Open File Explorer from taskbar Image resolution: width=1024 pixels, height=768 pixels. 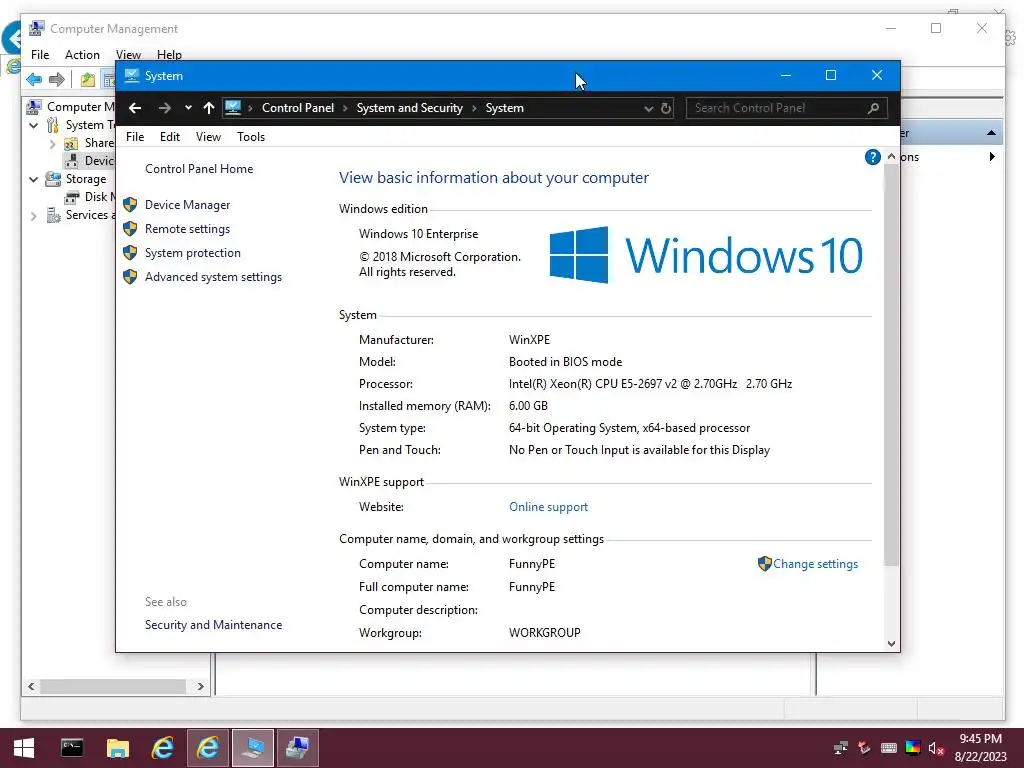click(x=118, y=748)
